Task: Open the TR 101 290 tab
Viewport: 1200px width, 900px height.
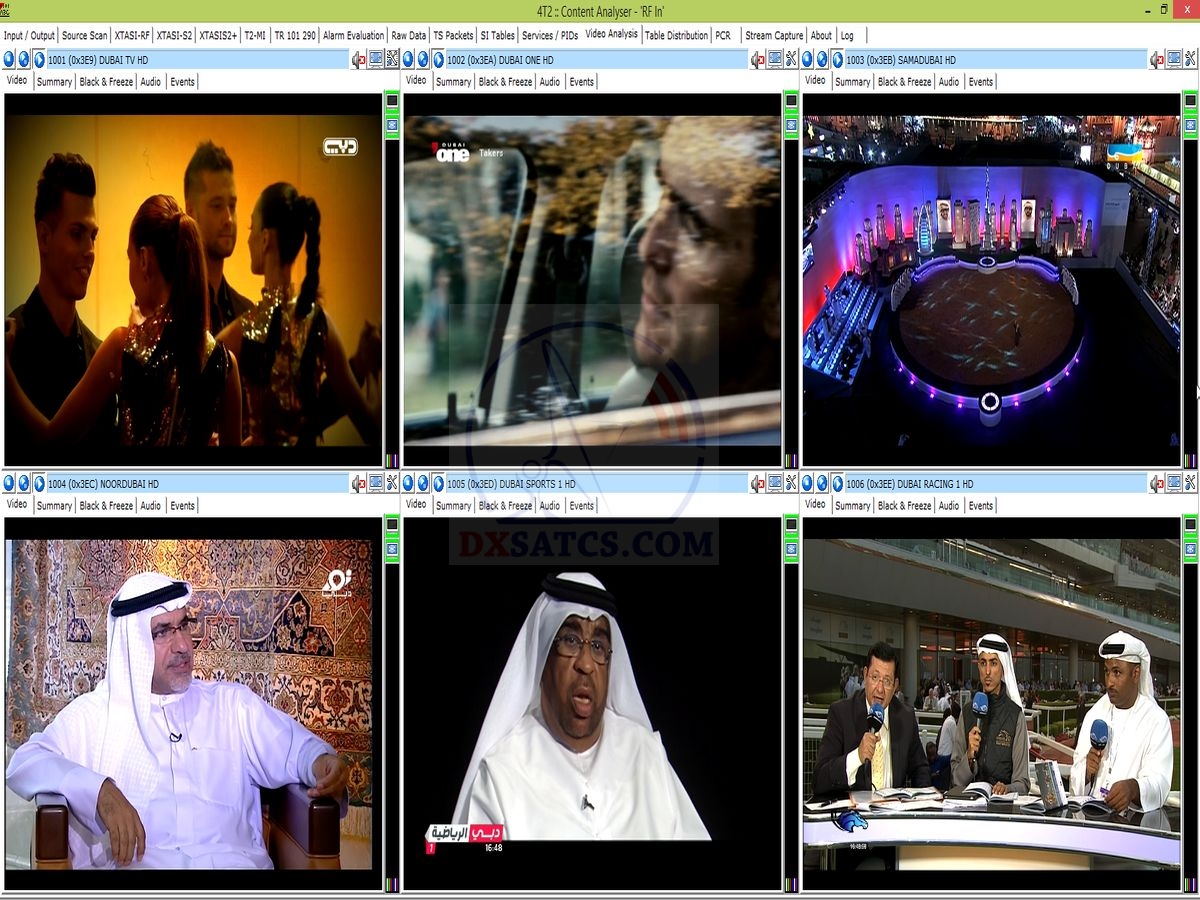Action: tap(295, 35)
